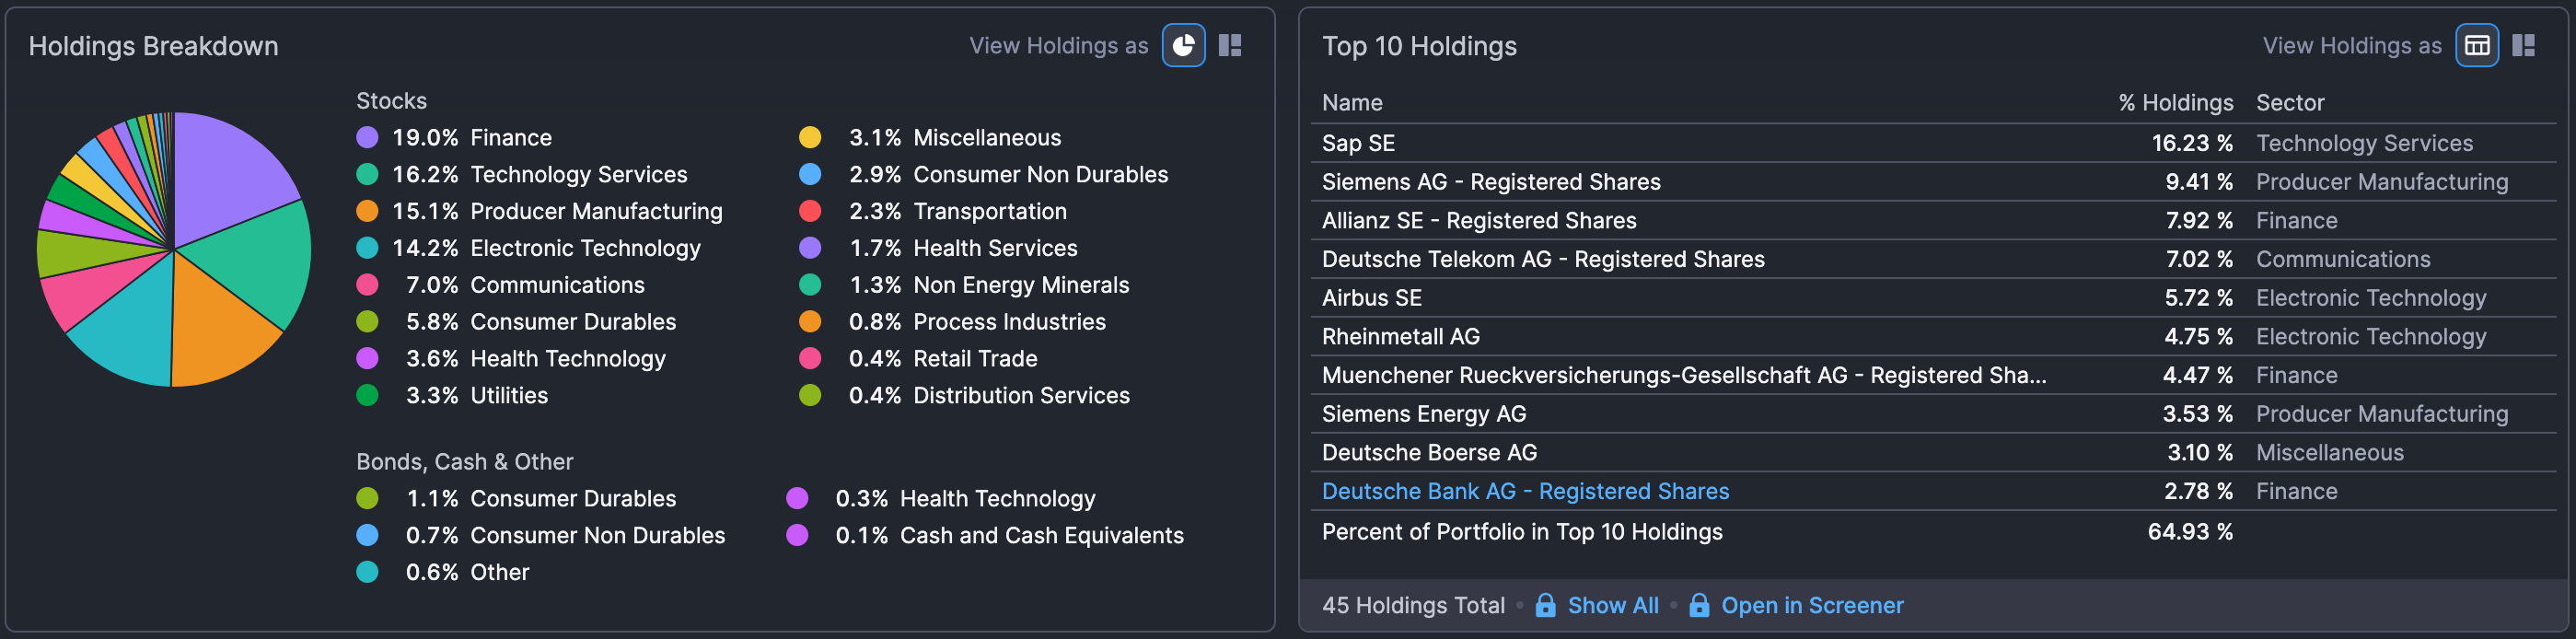
Task: Switch Holdings Breakdown to treemap view
Action: tap(1230, 45)
